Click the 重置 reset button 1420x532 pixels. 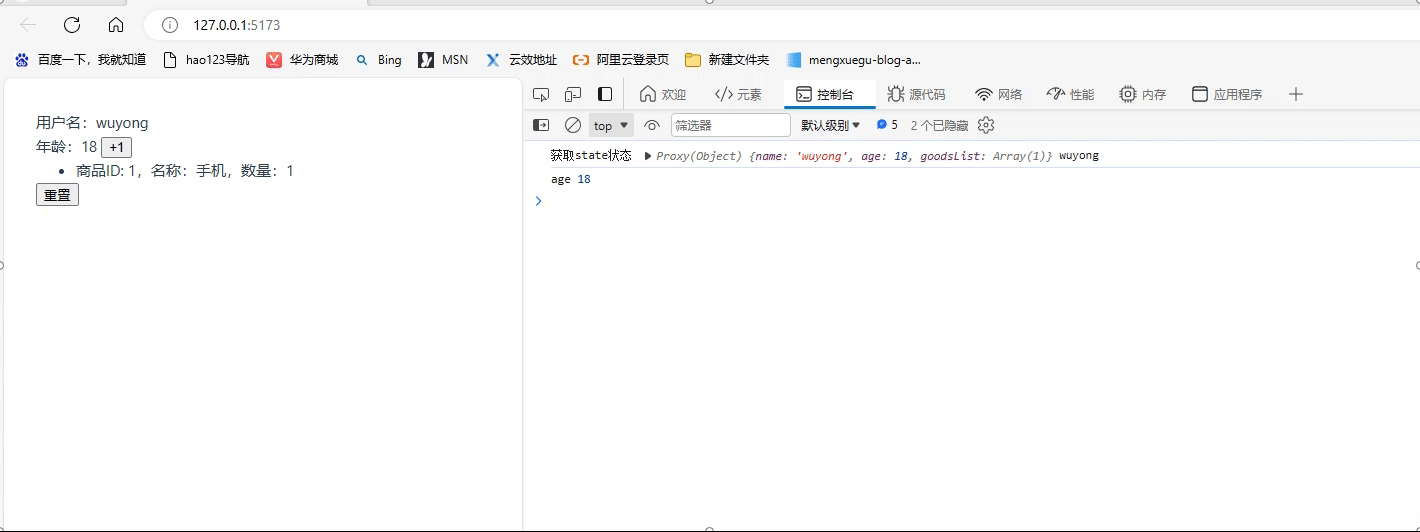tap(57, 195)
